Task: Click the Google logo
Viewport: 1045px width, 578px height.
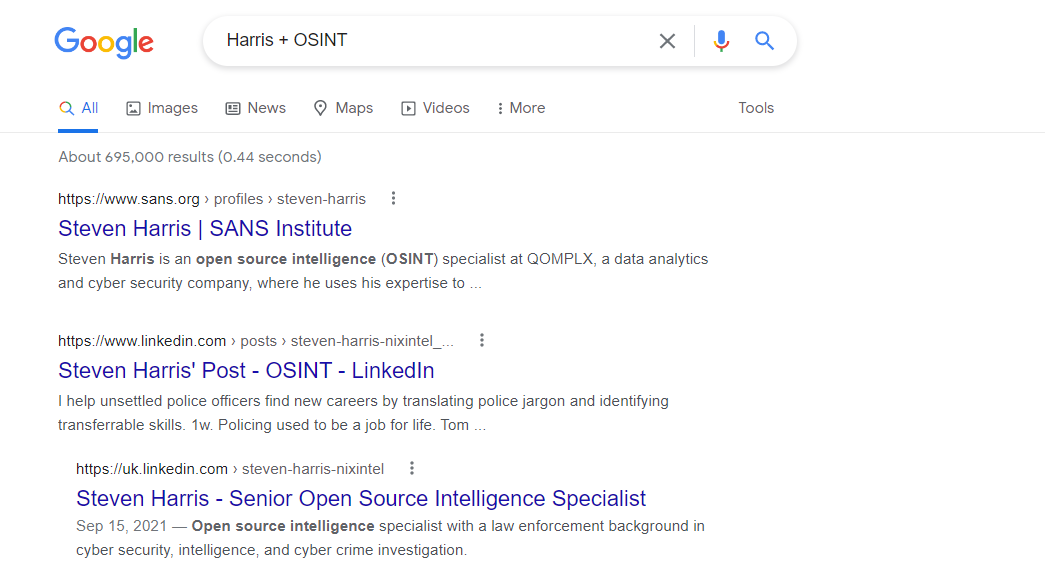Action: pos(104,42)
